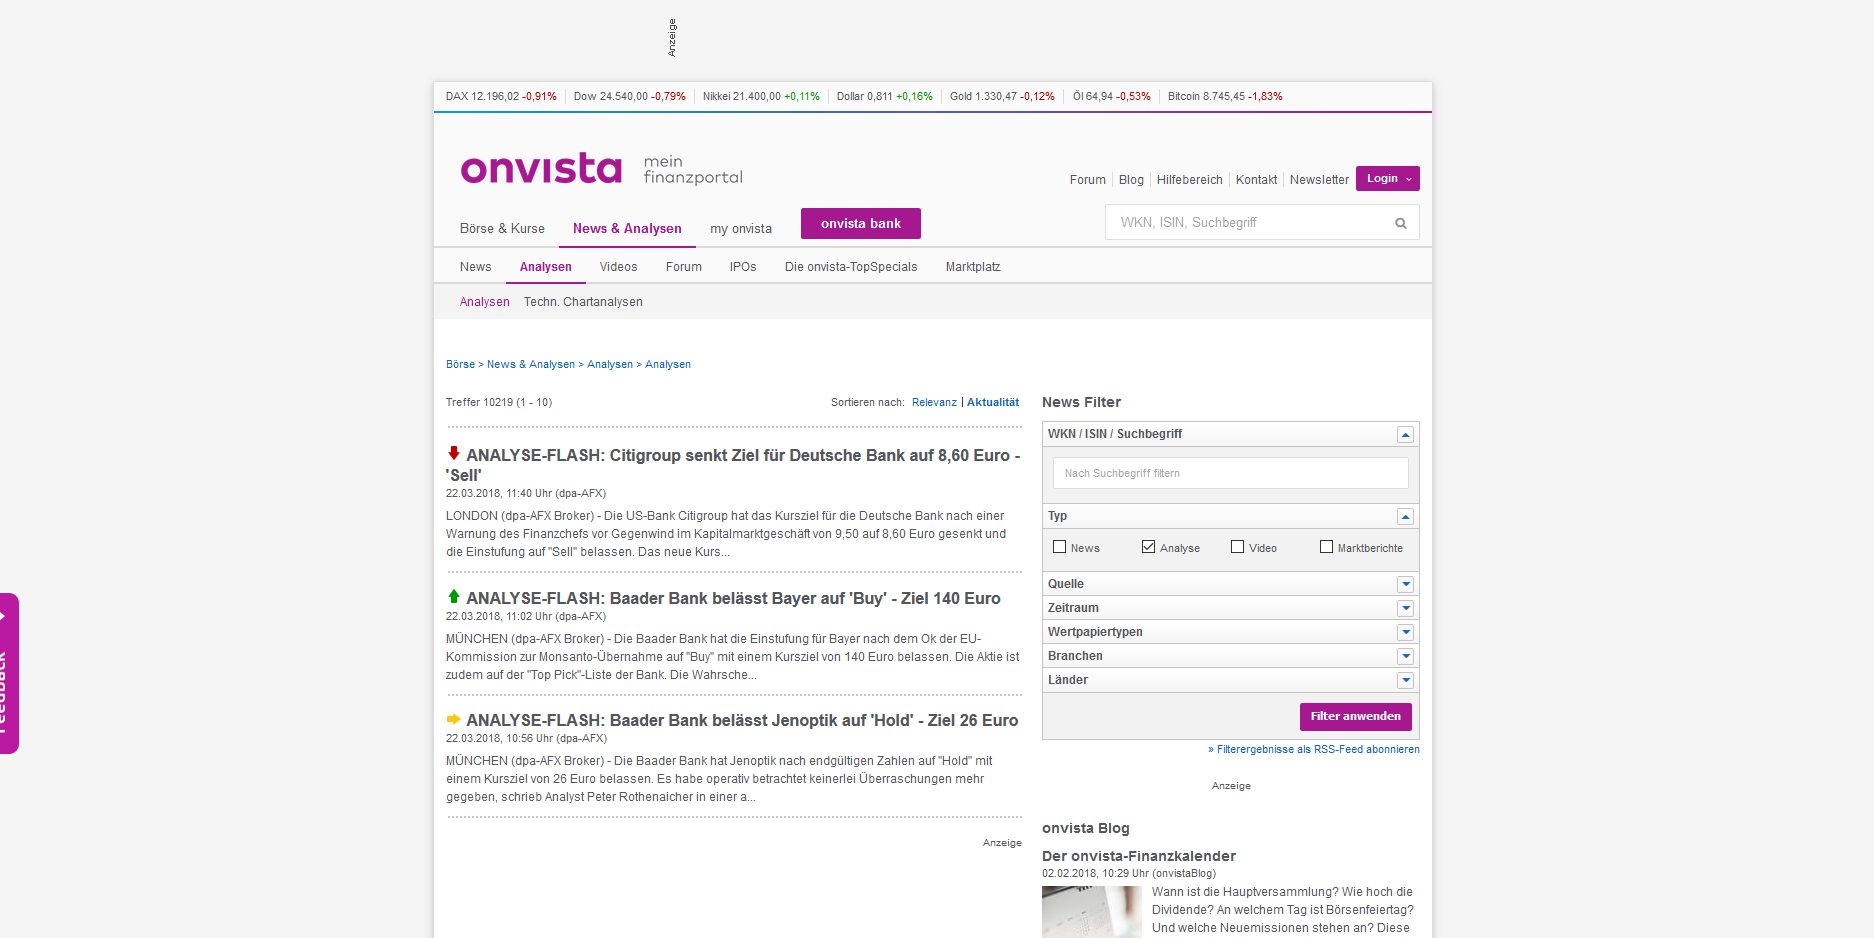
Task: Open Citigroup Deutsche Bank analysis headline
Action: [733, 465]
